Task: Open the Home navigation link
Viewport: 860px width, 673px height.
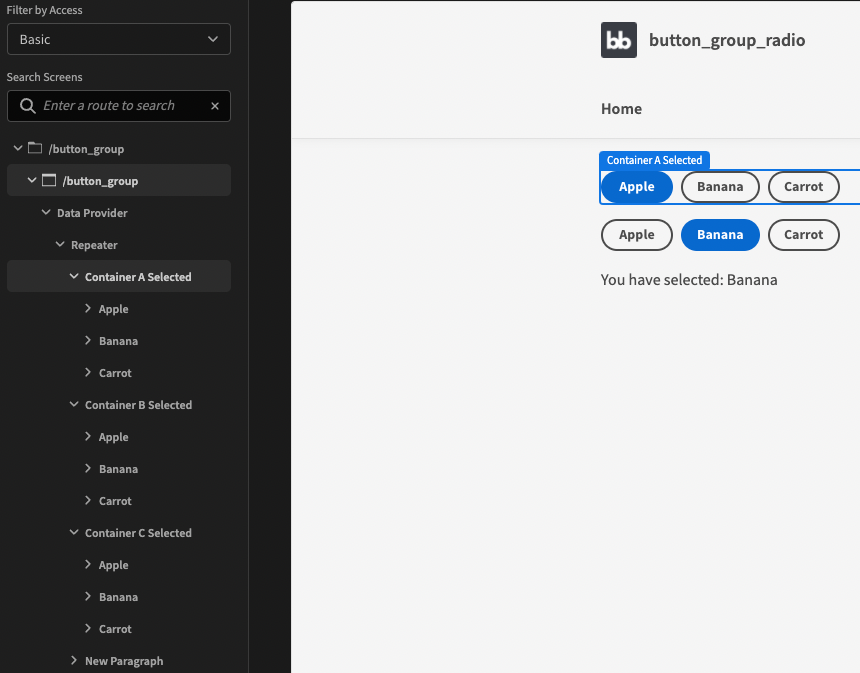Action: pos(621,109)
